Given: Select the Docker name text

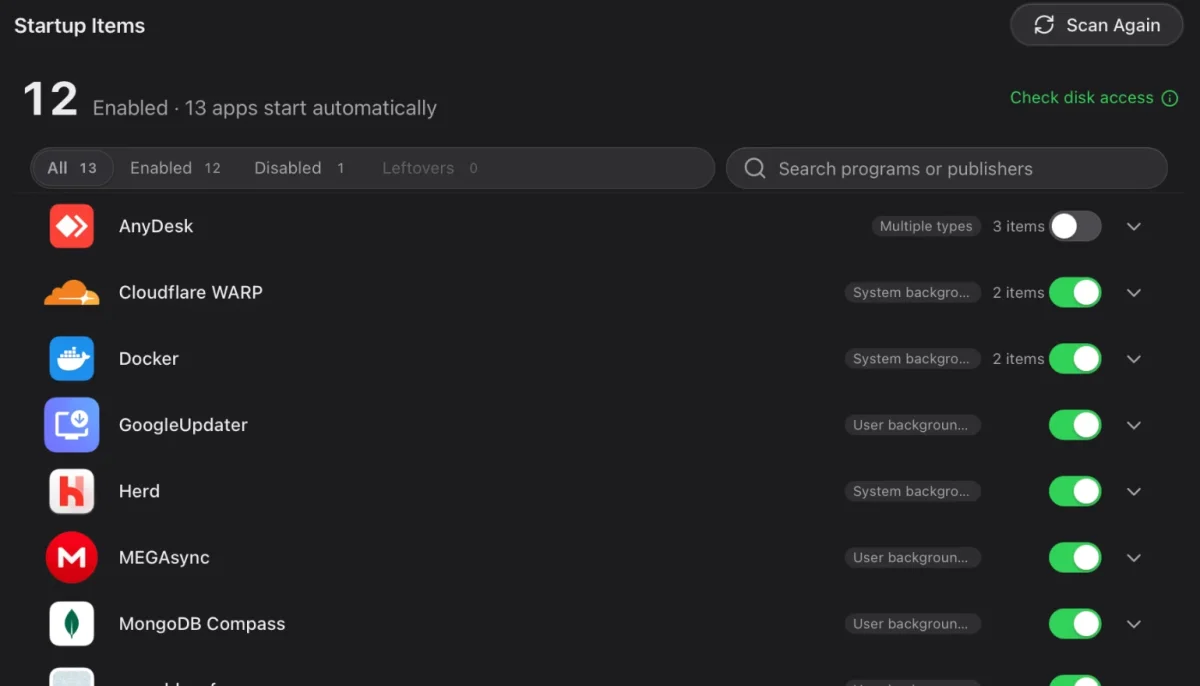Looking at the screenshot, I should pos(149,359).
